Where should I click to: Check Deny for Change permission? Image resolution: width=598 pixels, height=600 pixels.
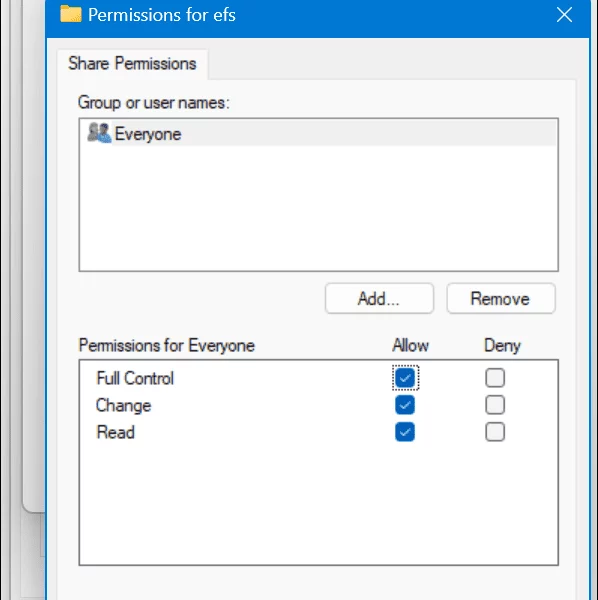[495, 405]
